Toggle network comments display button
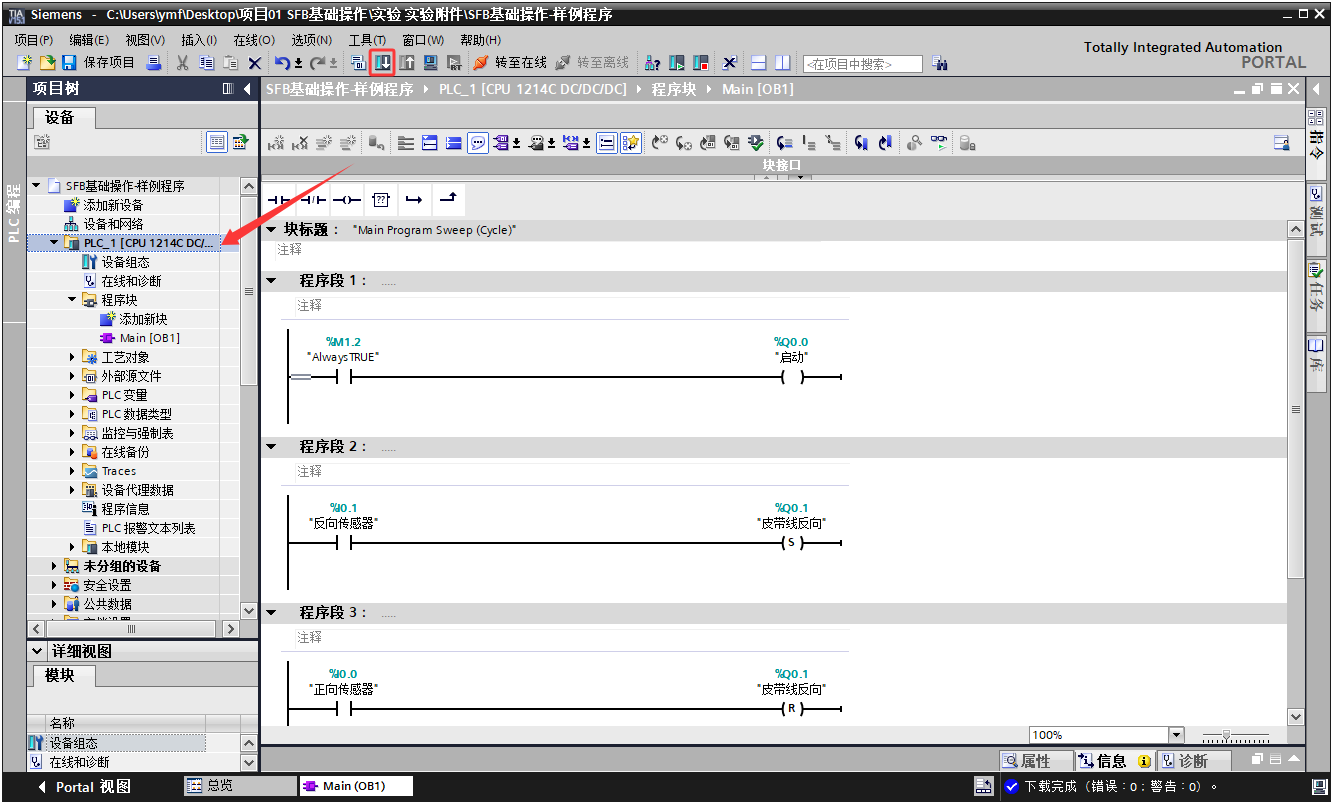The width and height of the screenshot is (1333, 804). 606,143
